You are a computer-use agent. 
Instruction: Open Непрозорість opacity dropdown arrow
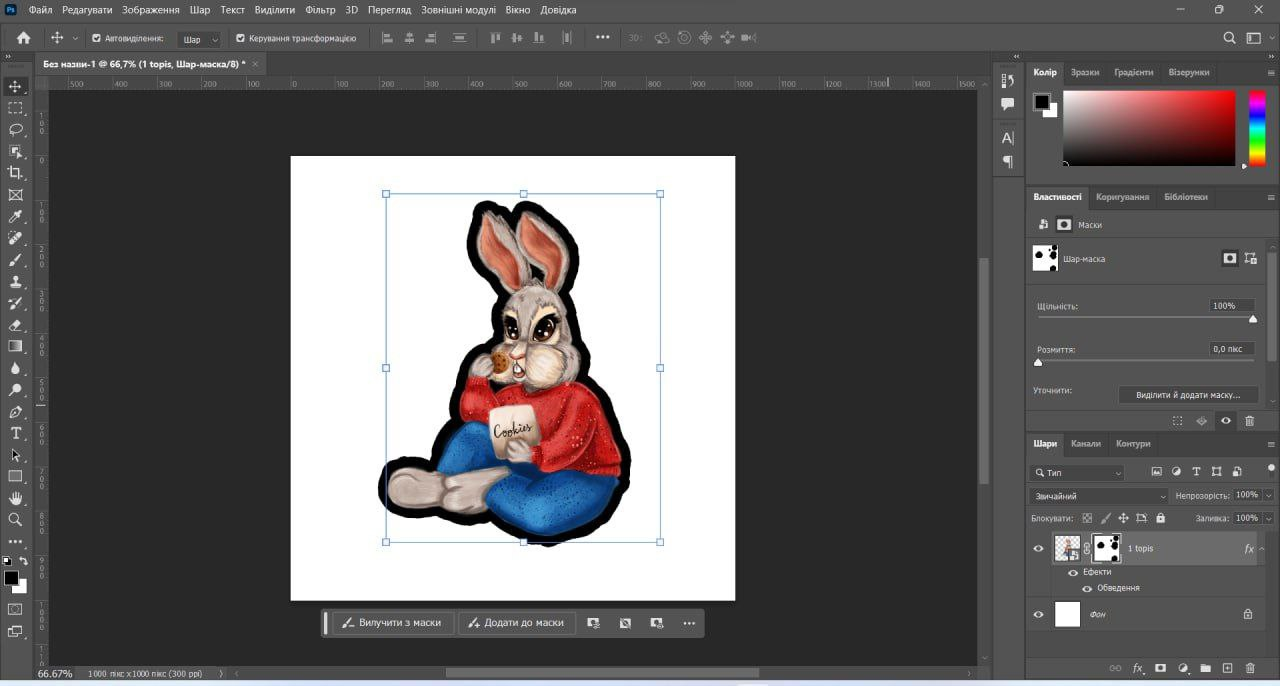pos(1268,495)
